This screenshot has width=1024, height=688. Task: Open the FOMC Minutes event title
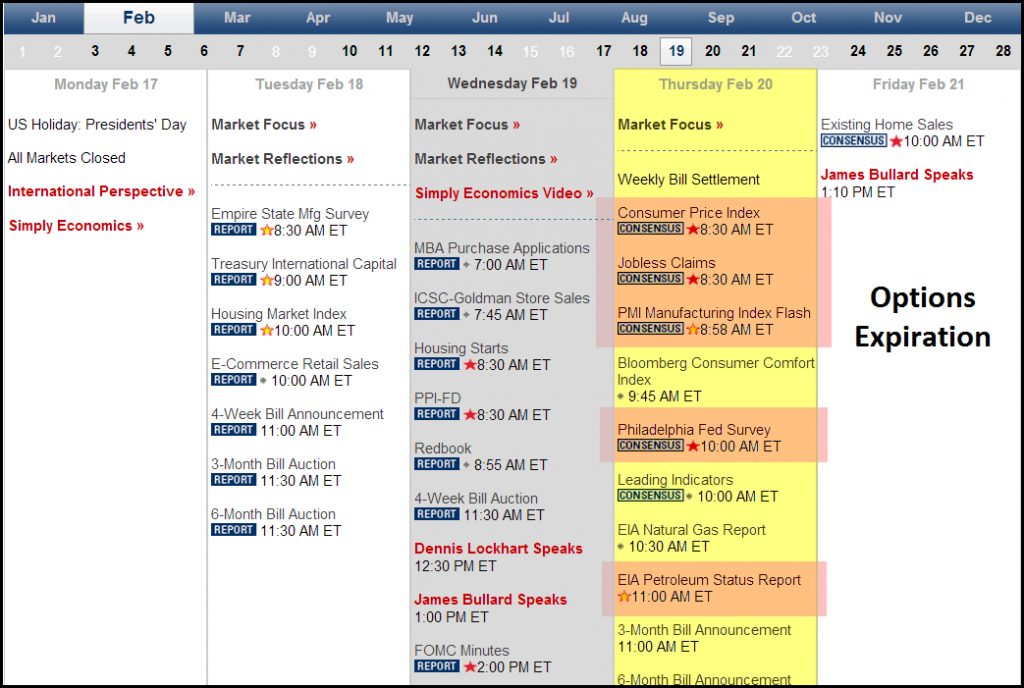pos(462,651)
